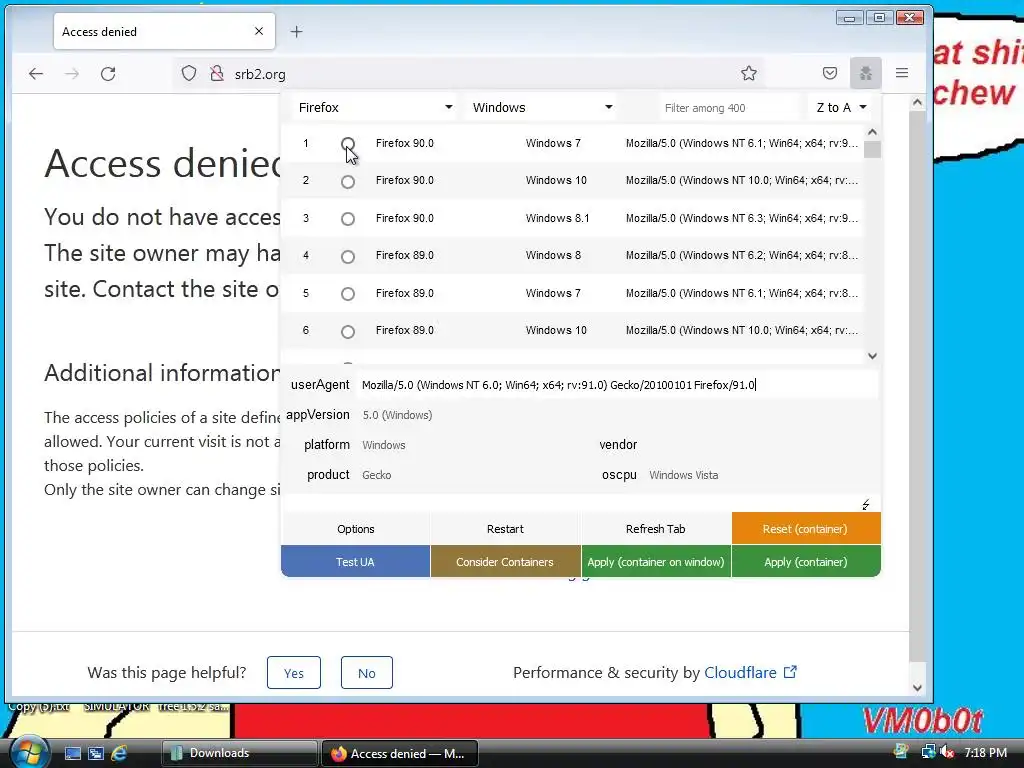This screenshot has height=768, width=1024.
Task: Click the network tray icon
Action: (927, 752)
